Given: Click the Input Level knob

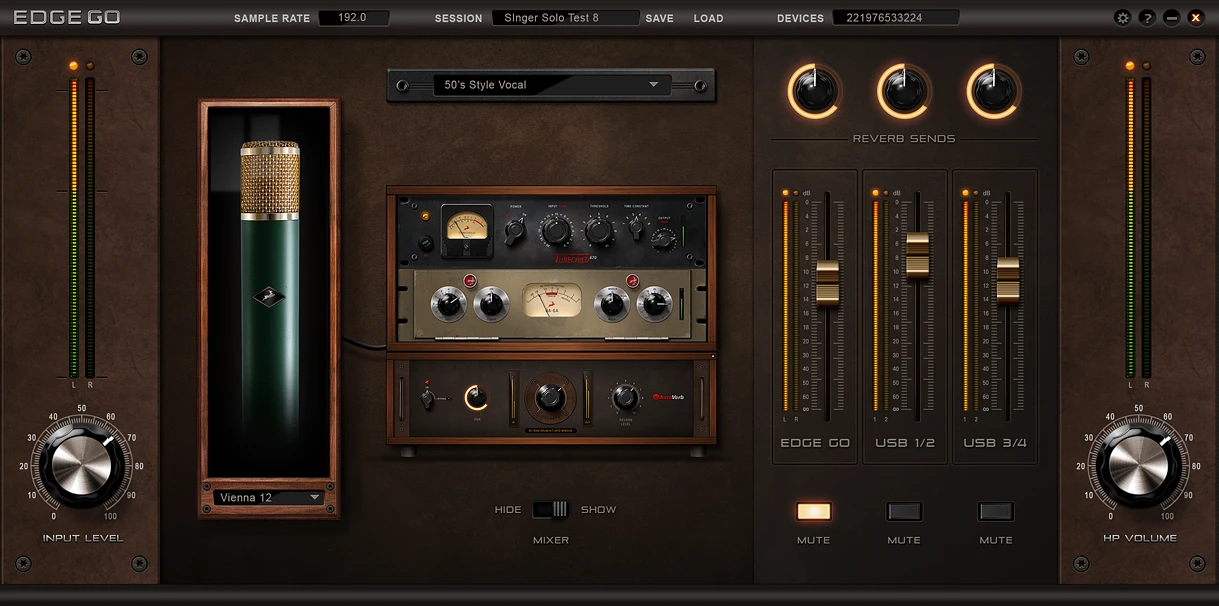Looking at the screenshot, I should pos(81,465).
